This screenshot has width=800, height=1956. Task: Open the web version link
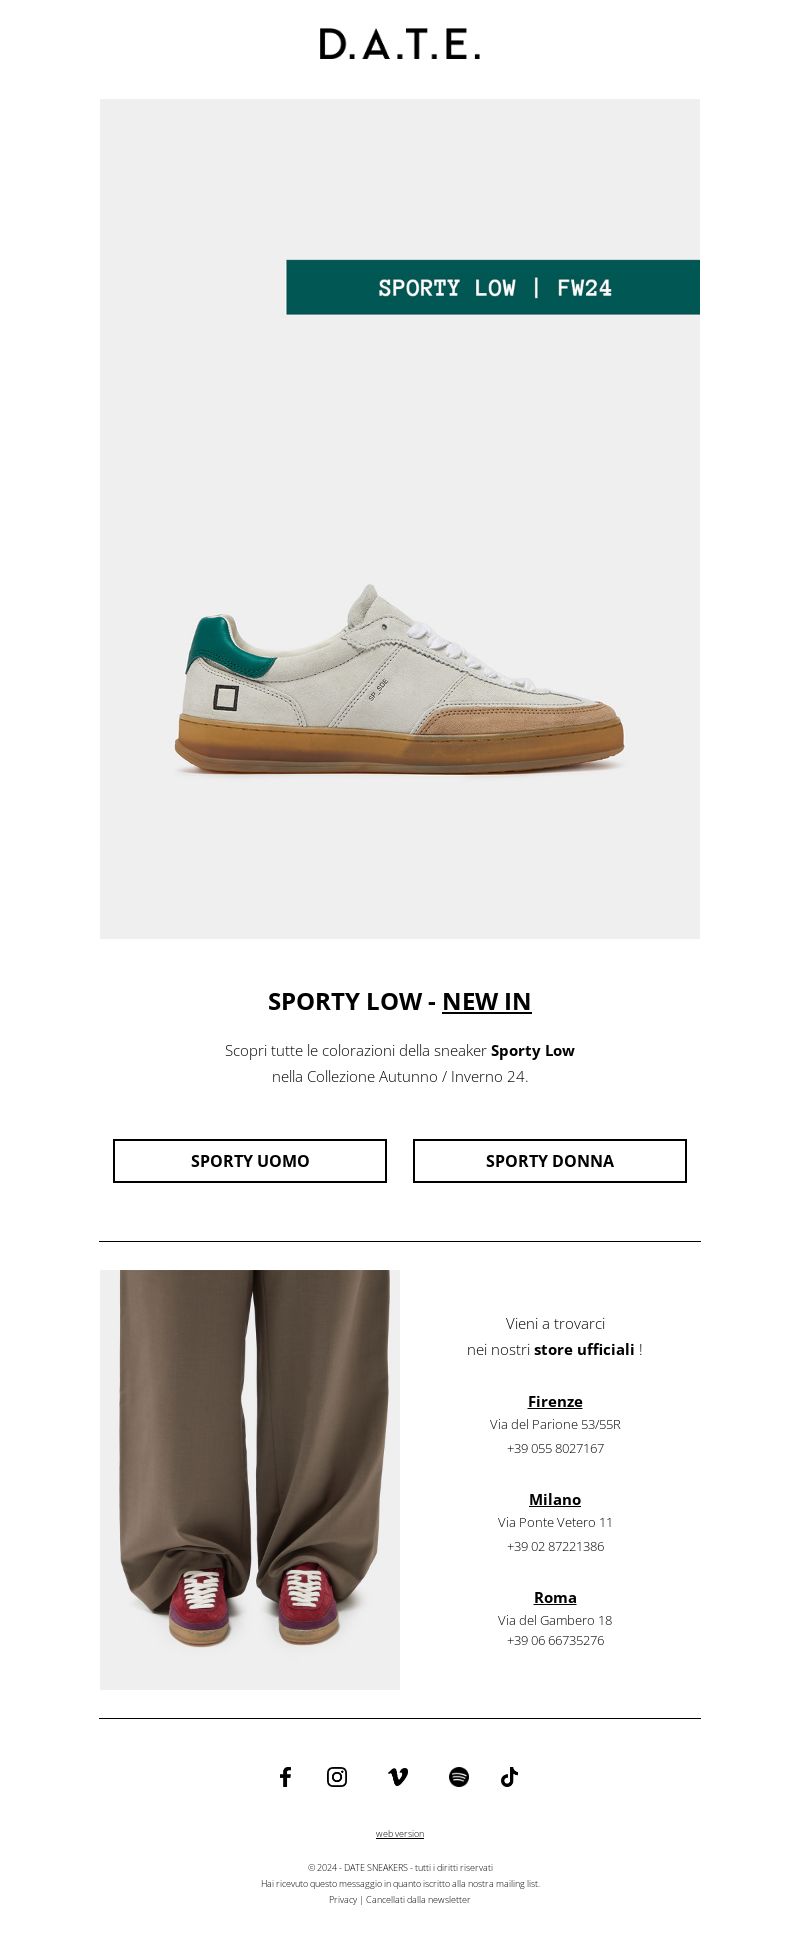click(x=400, y=1833)
